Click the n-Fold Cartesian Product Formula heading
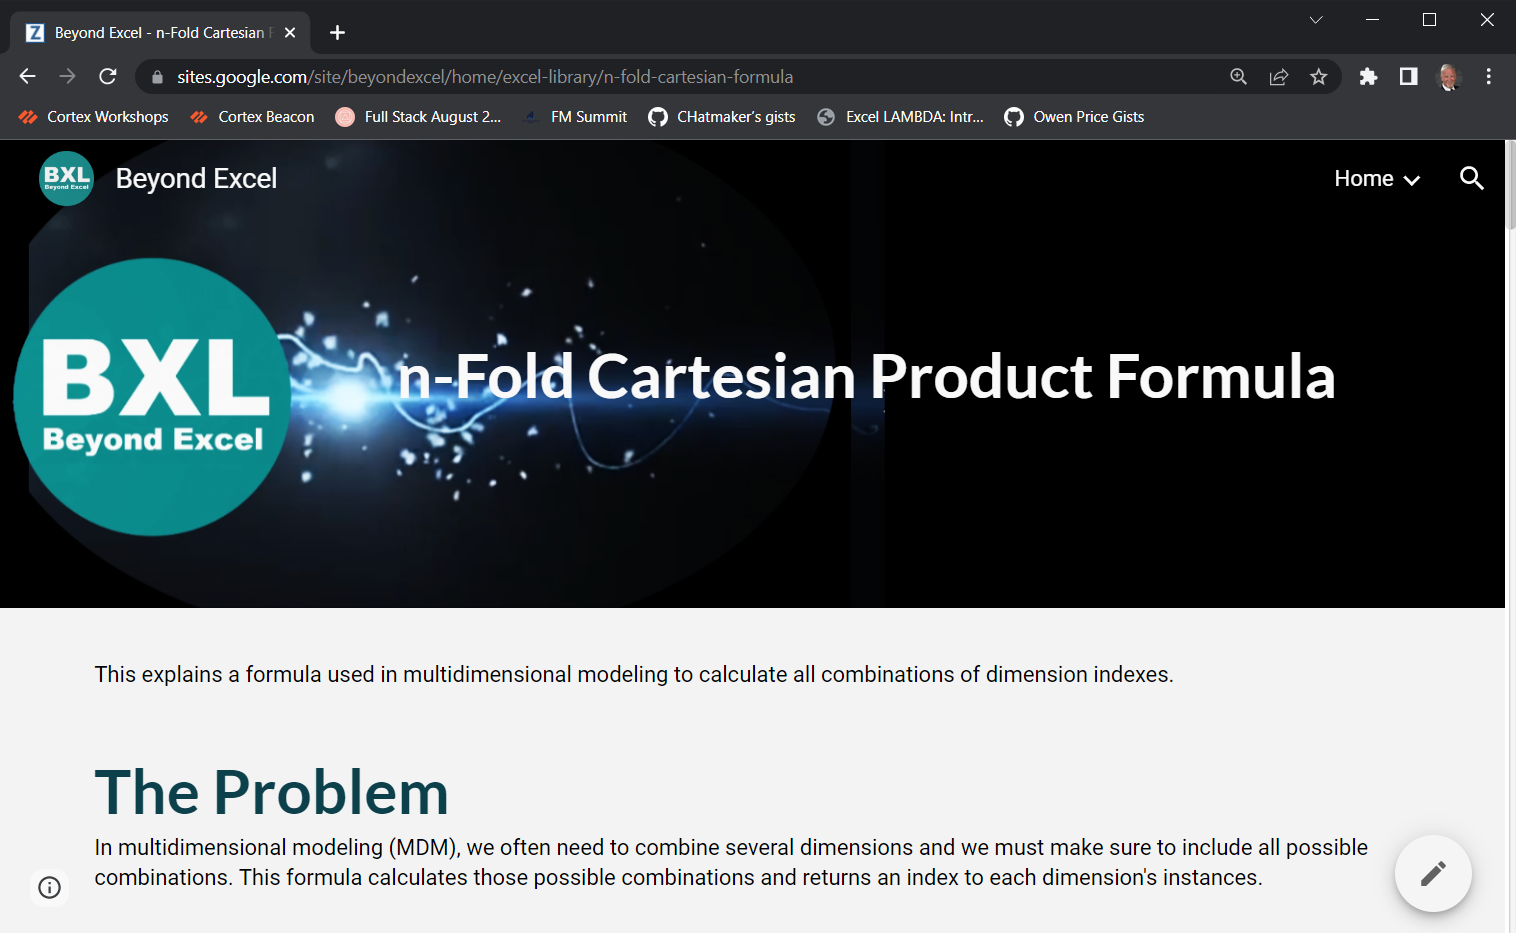Viewport: 1516px width, 933px height. click(866, 377)
